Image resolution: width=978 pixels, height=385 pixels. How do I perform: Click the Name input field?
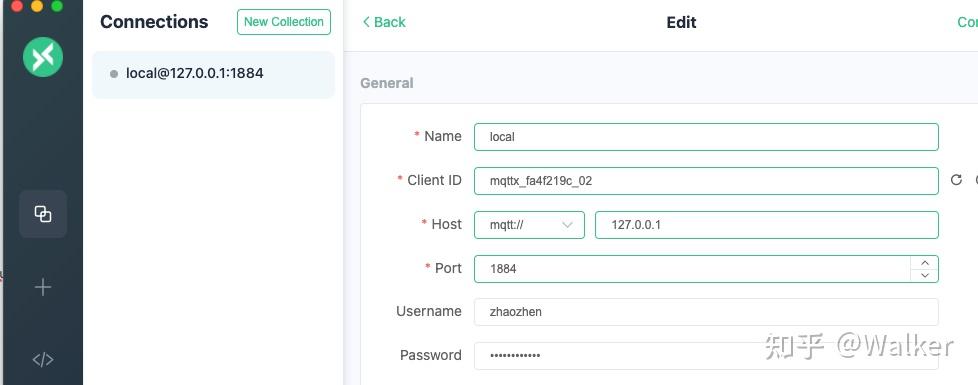706,137
